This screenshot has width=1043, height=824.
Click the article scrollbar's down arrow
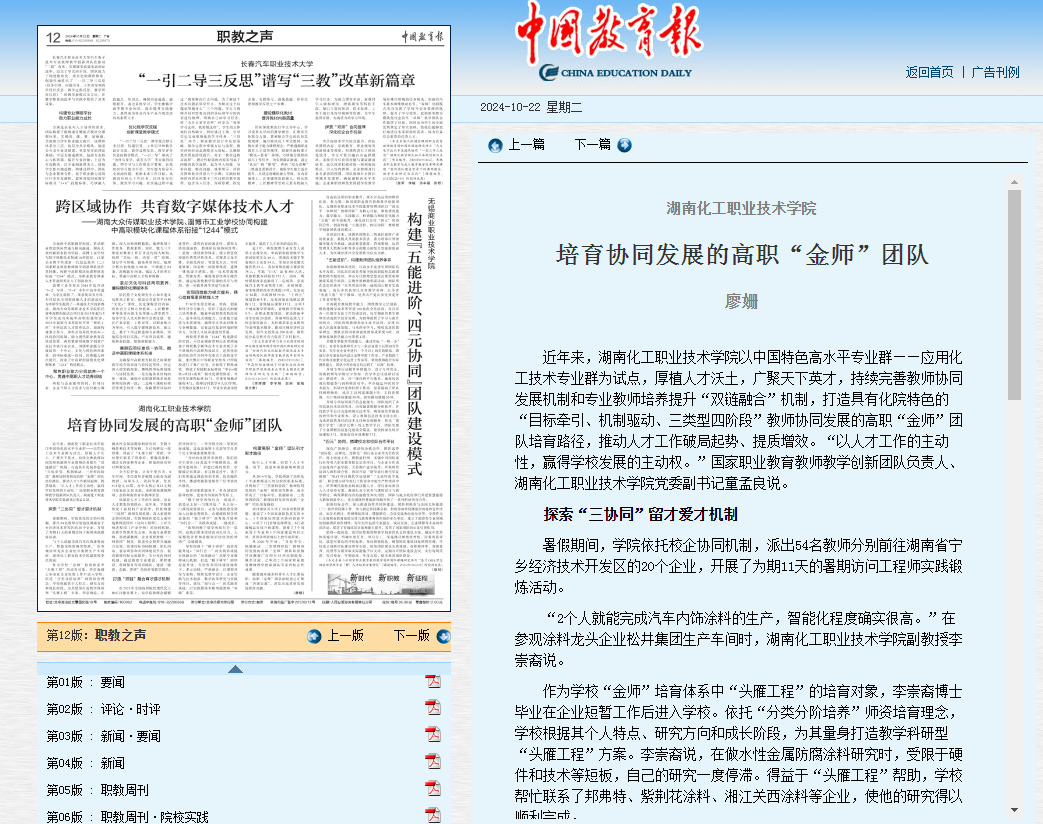coord(1014,809)
